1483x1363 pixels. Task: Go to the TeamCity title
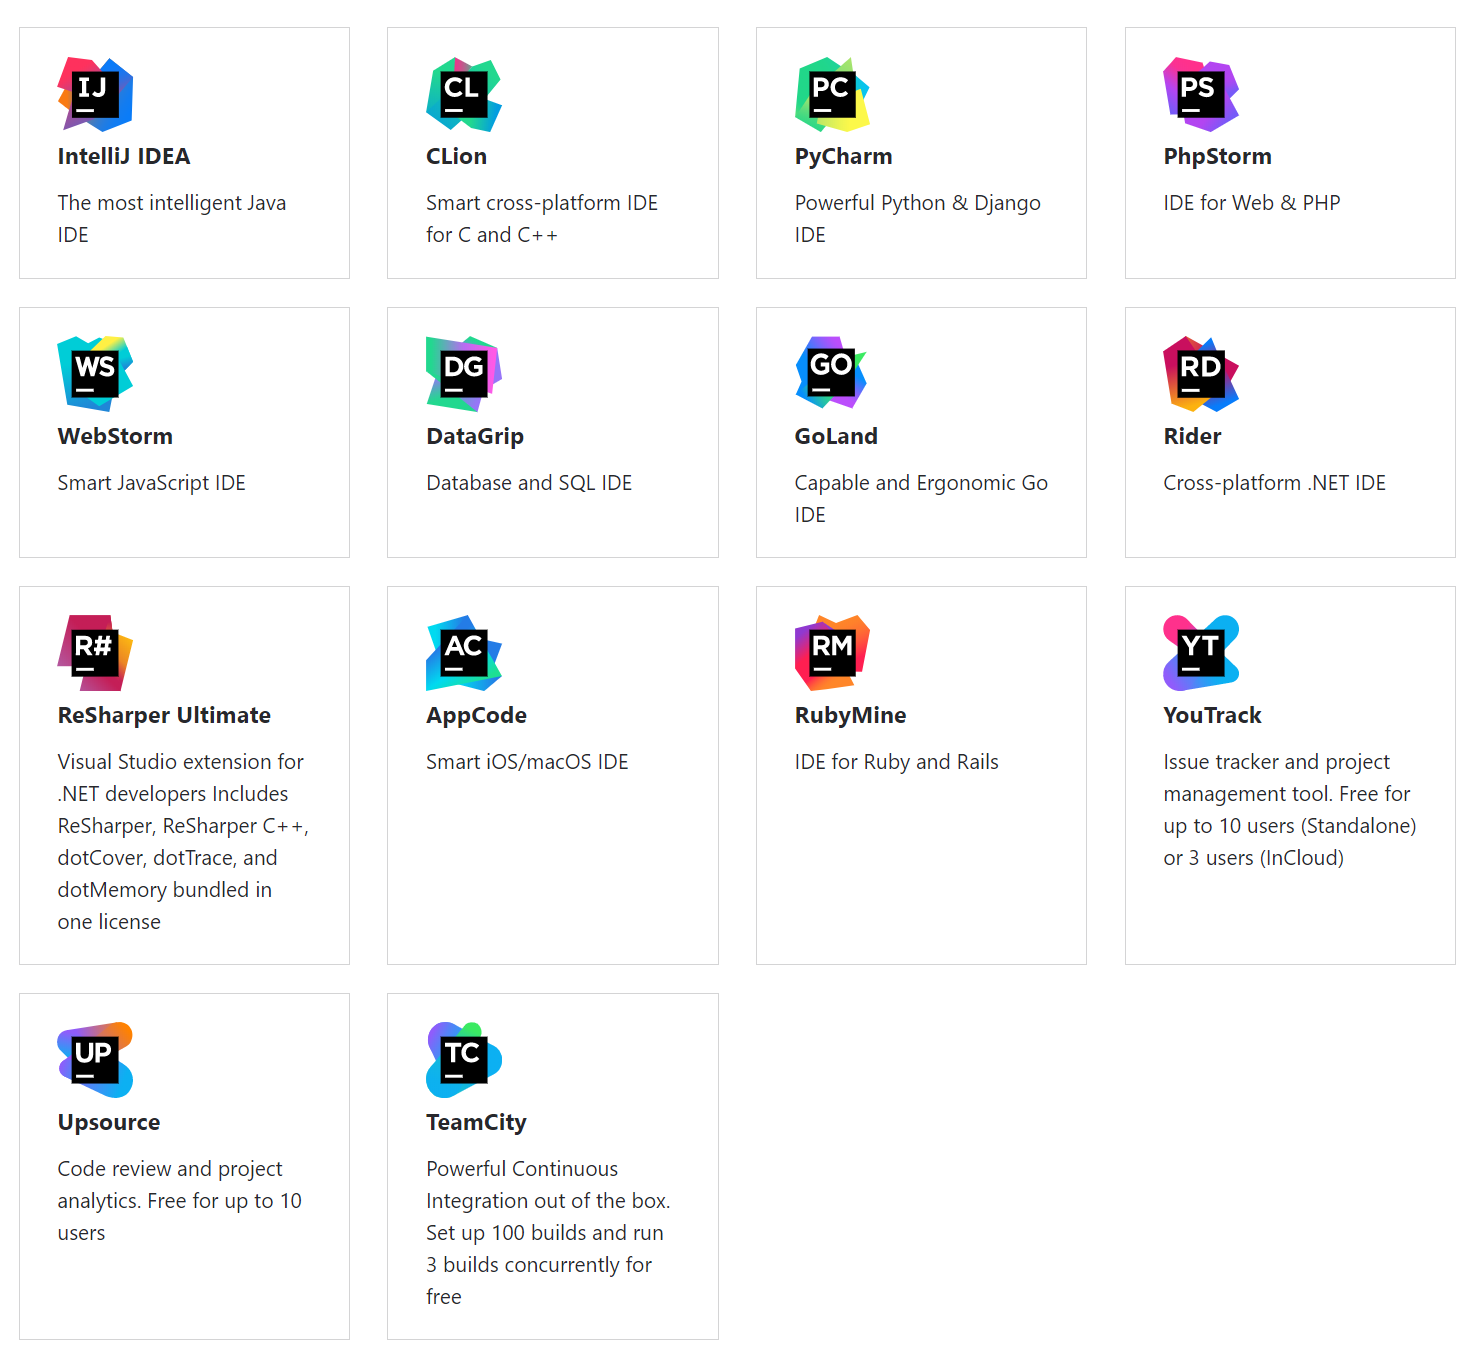476,1122
